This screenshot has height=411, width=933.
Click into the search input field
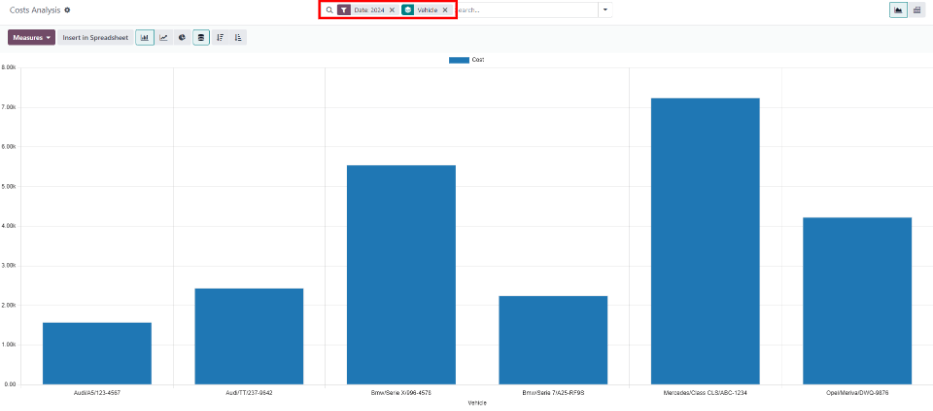coord(525,10)
